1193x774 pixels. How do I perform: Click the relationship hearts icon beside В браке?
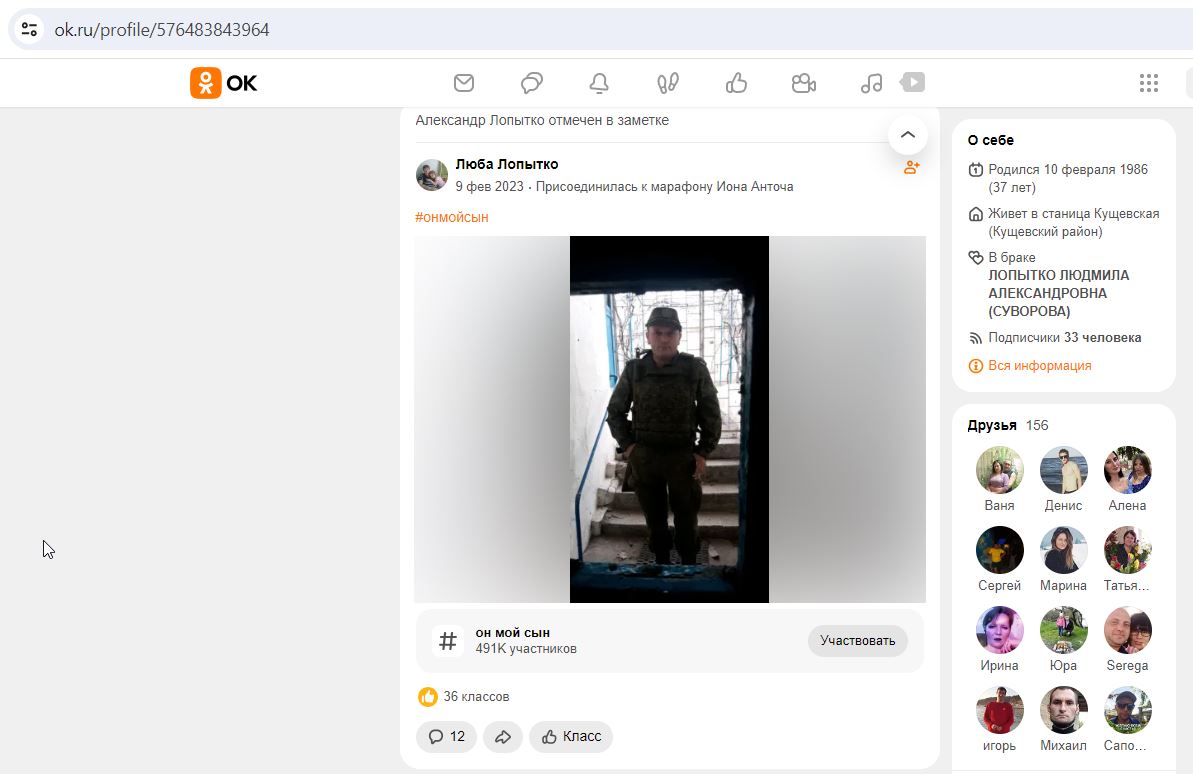point(975,257)
